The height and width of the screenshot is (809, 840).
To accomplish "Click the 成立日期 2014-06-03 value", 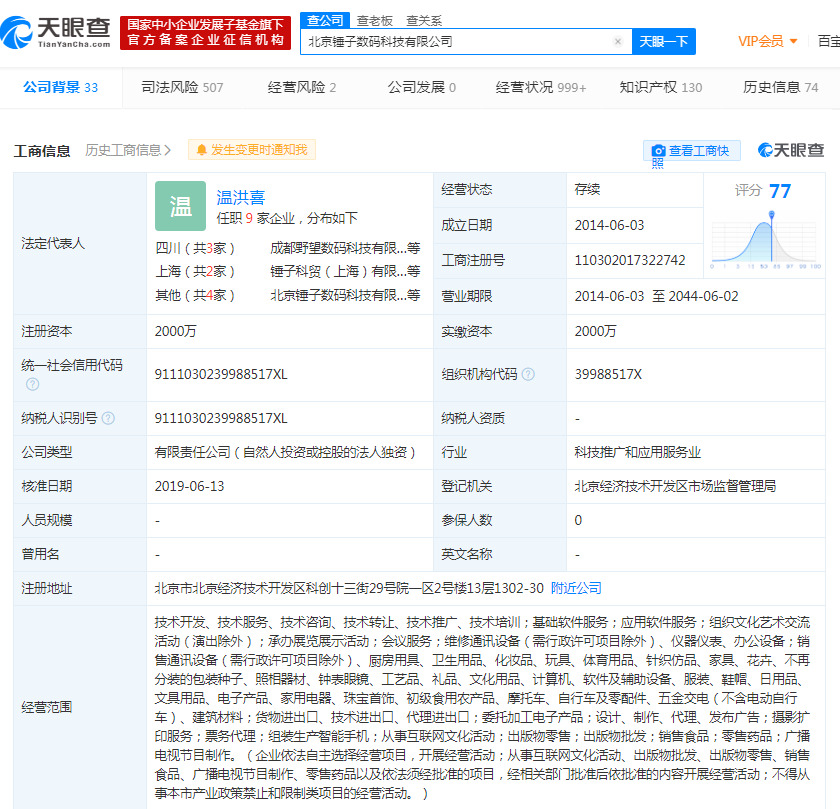I will (609, 225).
